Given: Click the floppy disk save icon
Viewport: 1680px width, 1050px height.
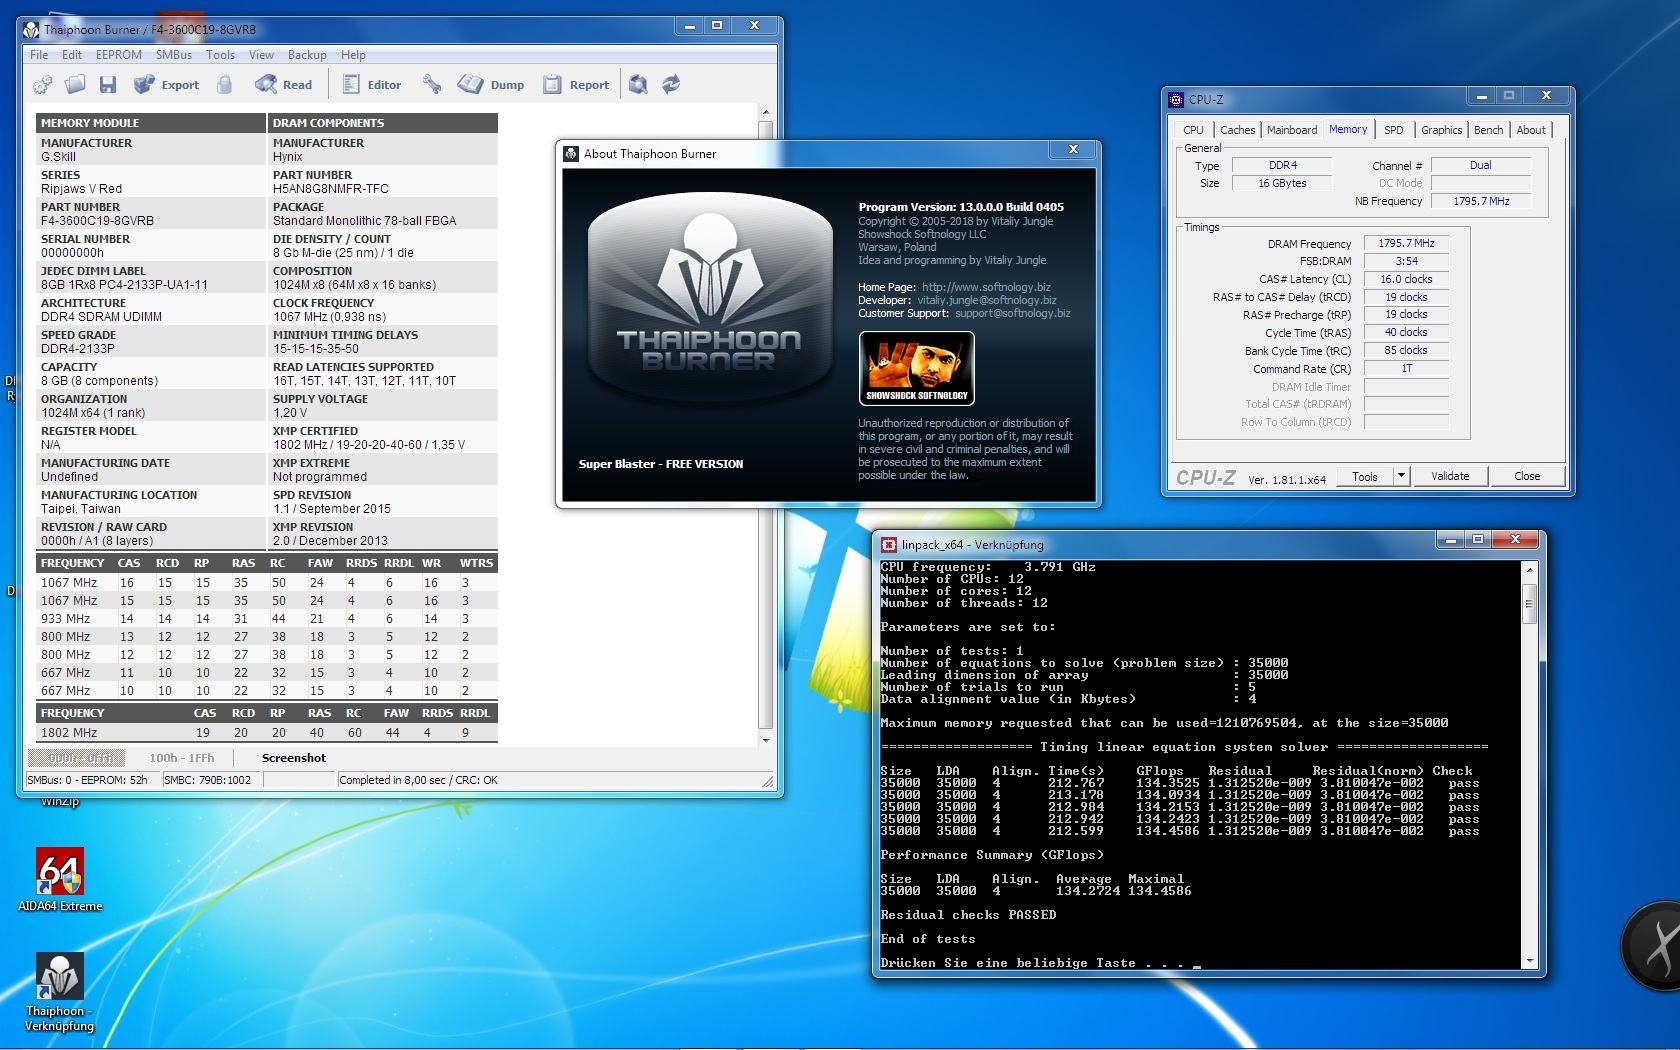Looking at the screenshot, I should [x=108, y=85].
